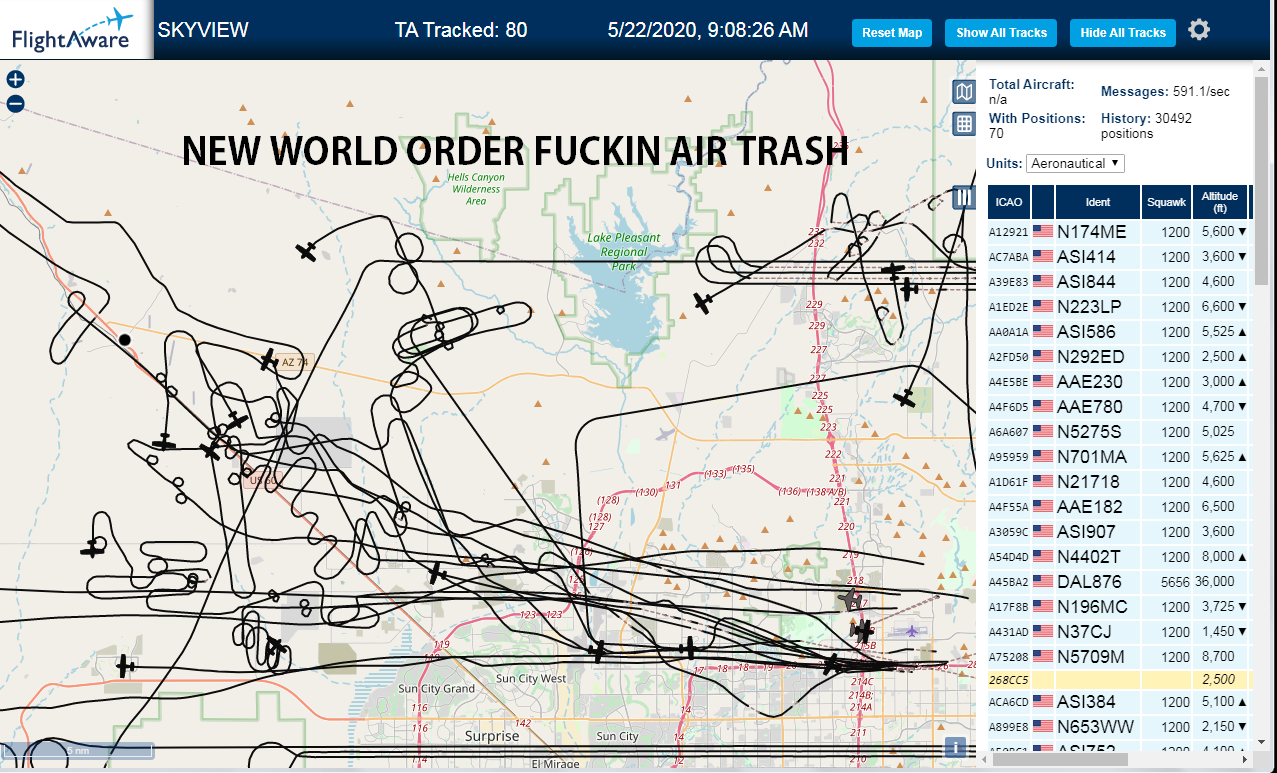Toggle the grid view icon
Viewport: 1277px width, 773px height.
pyautogui.click(x=964, y=124)
